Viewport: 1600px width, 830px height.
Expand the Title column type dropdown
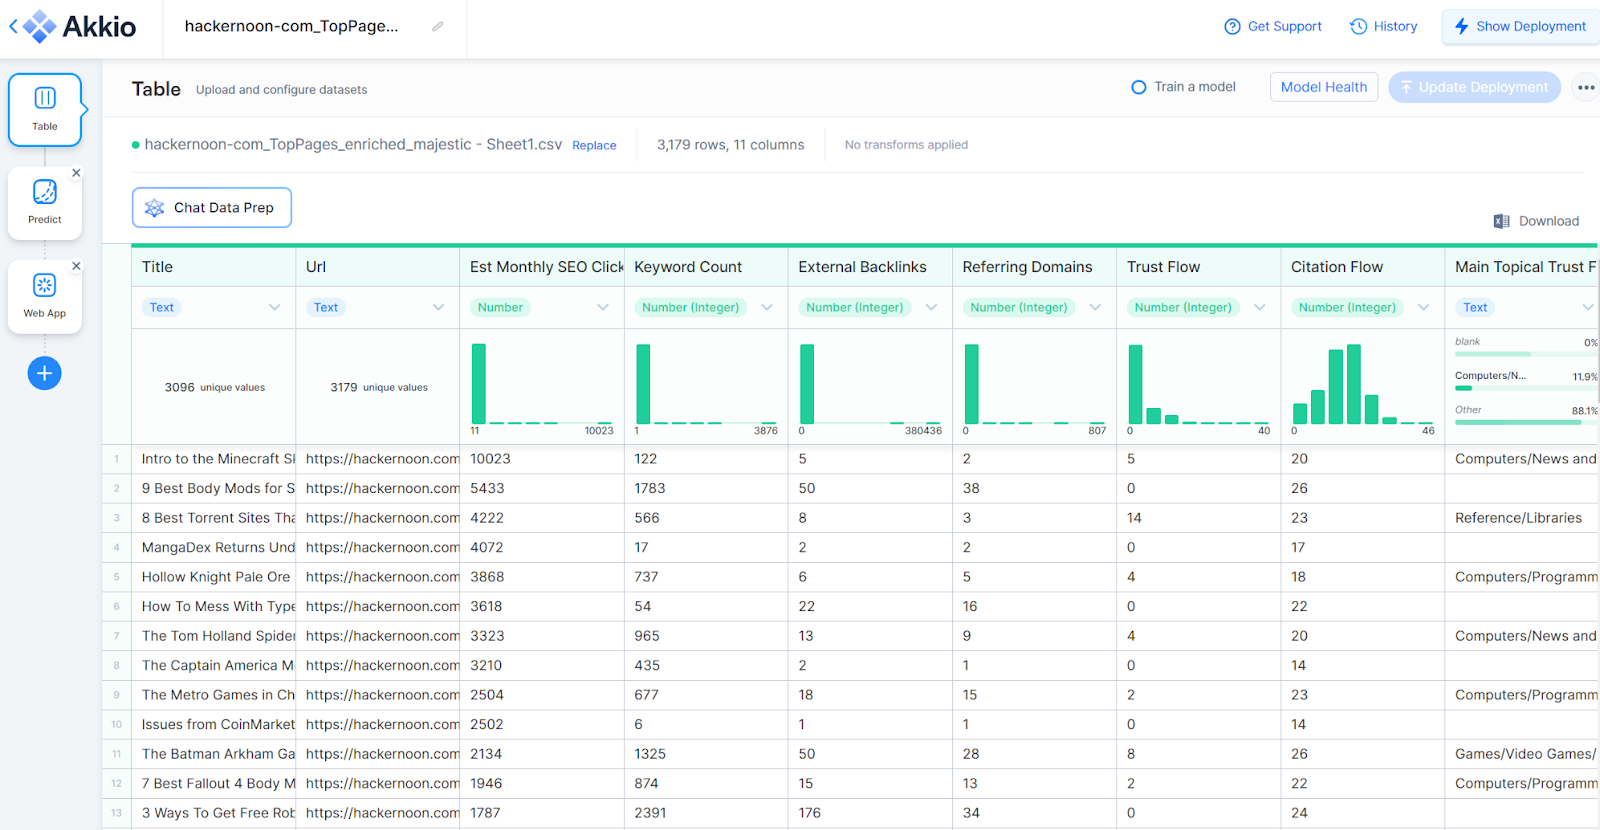pyautogui.click(x=274, y=307)
